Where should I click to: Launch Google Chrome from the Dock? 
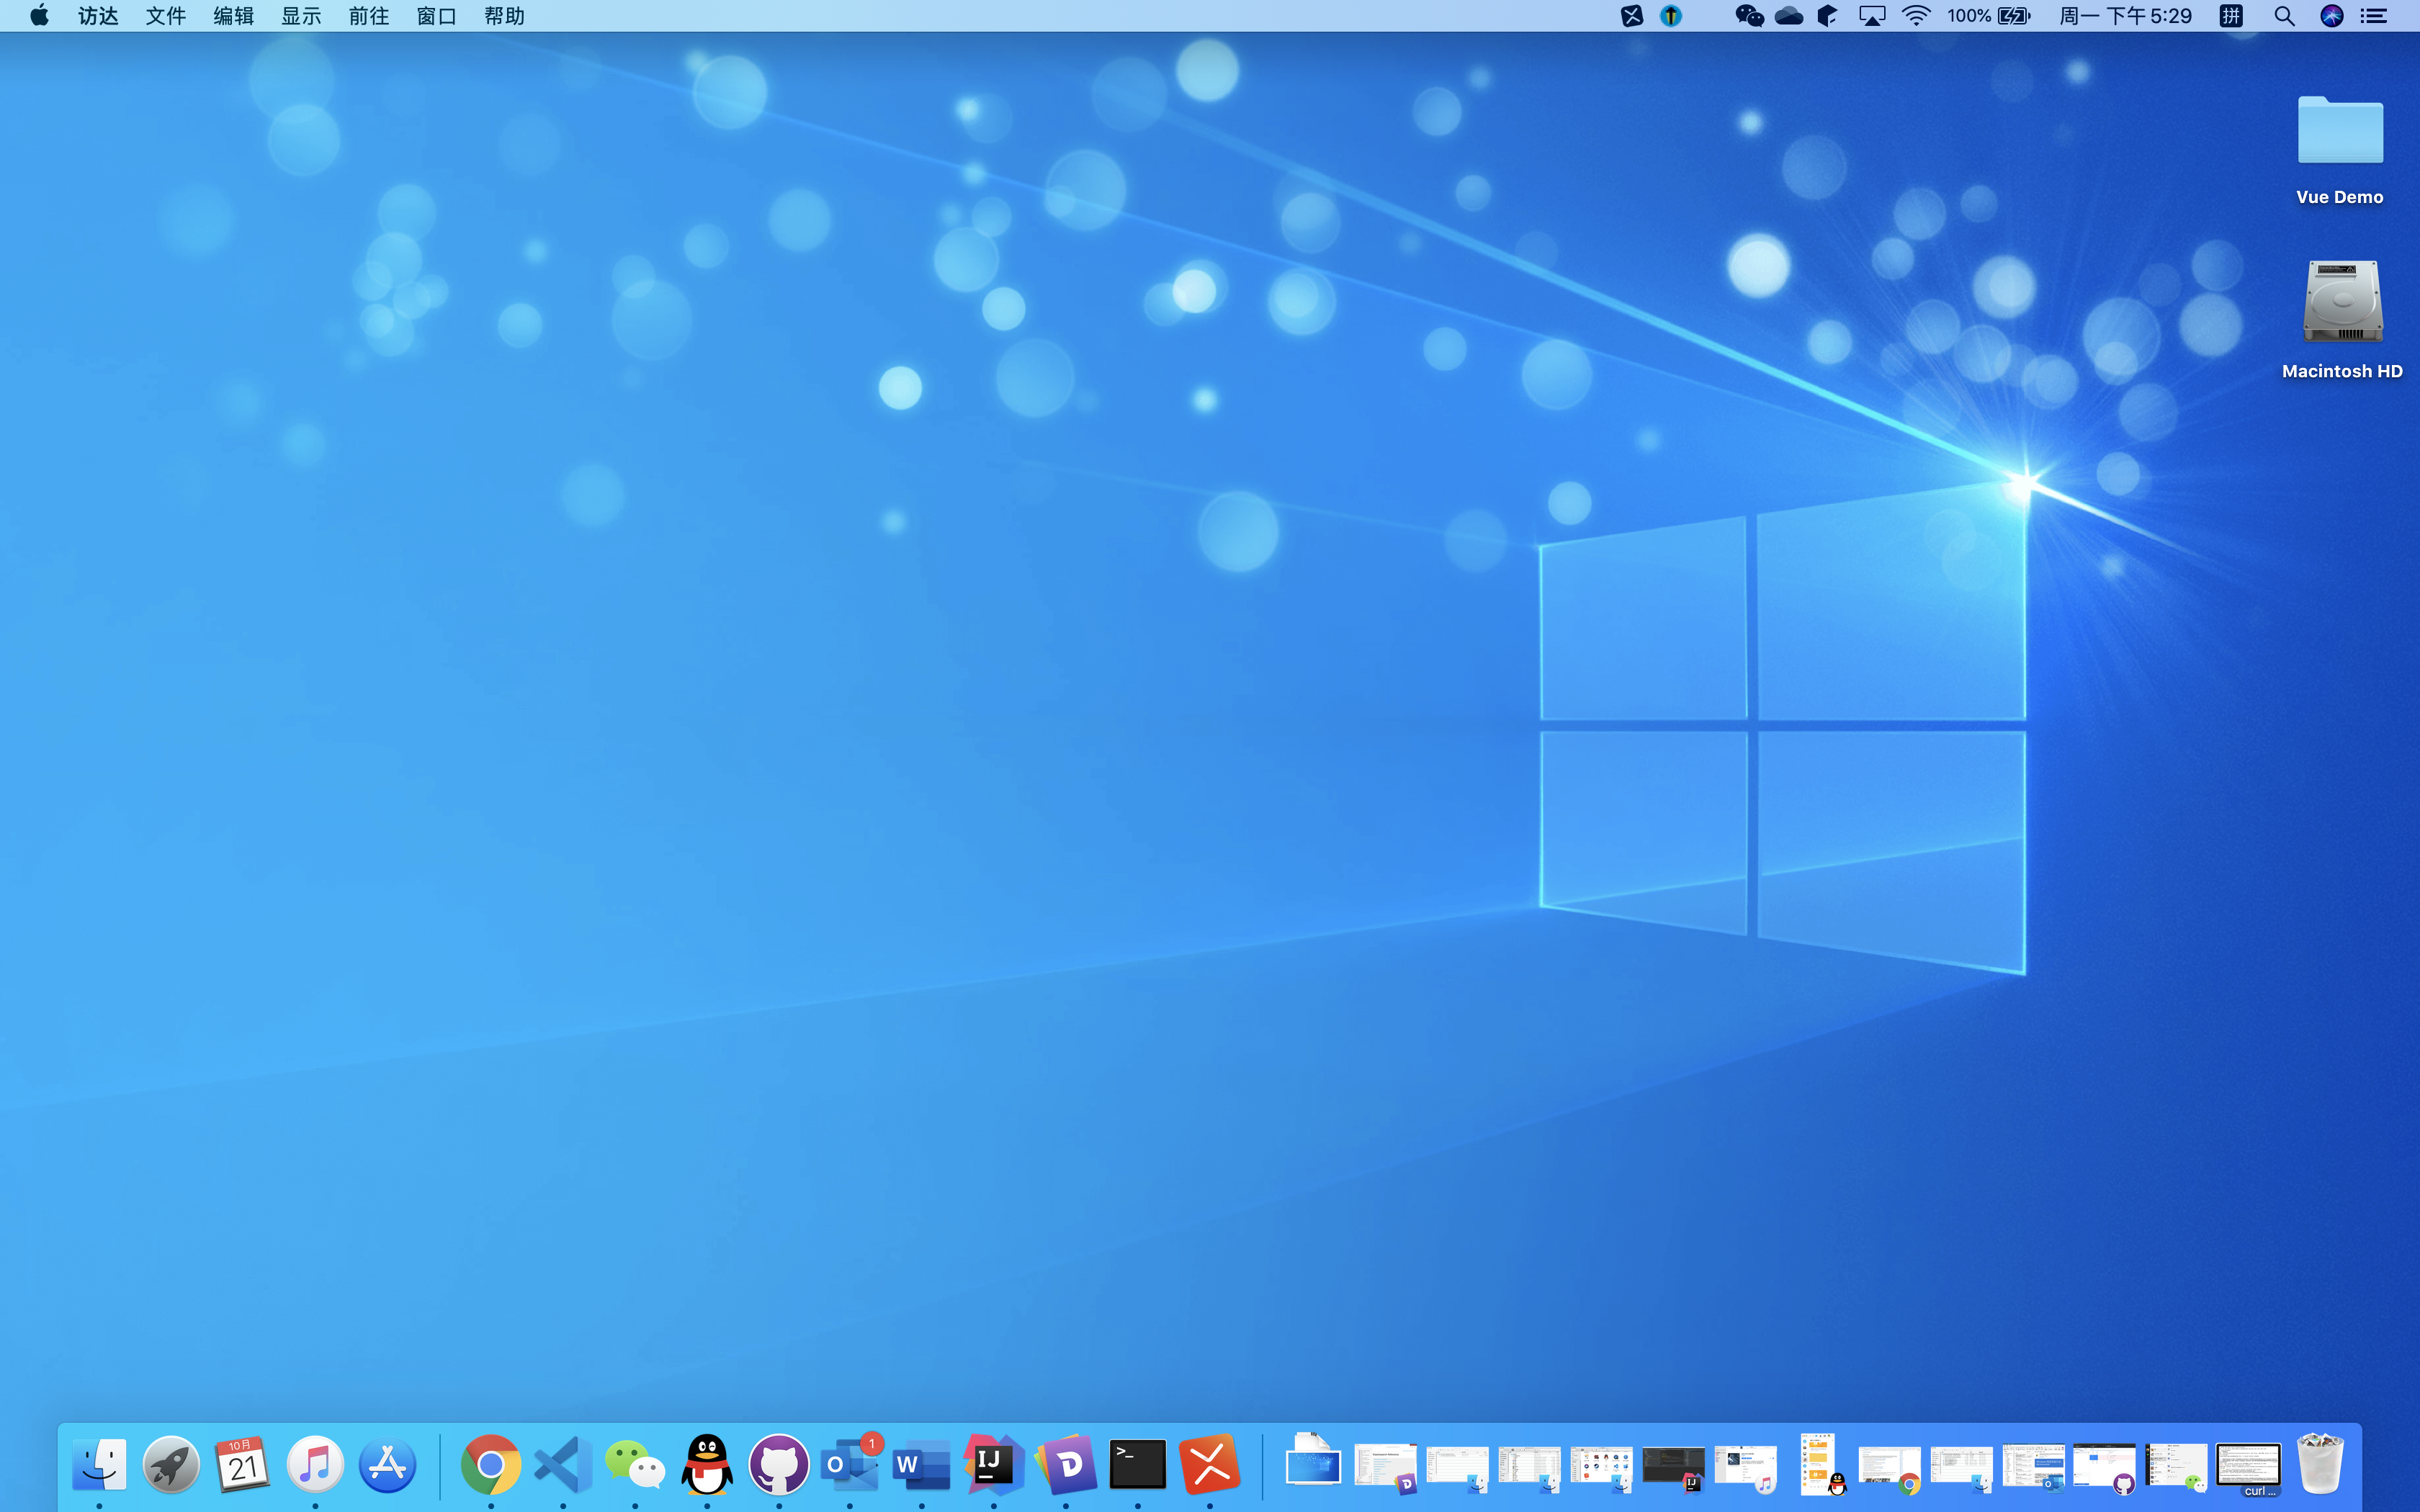tap(491, 1465)
